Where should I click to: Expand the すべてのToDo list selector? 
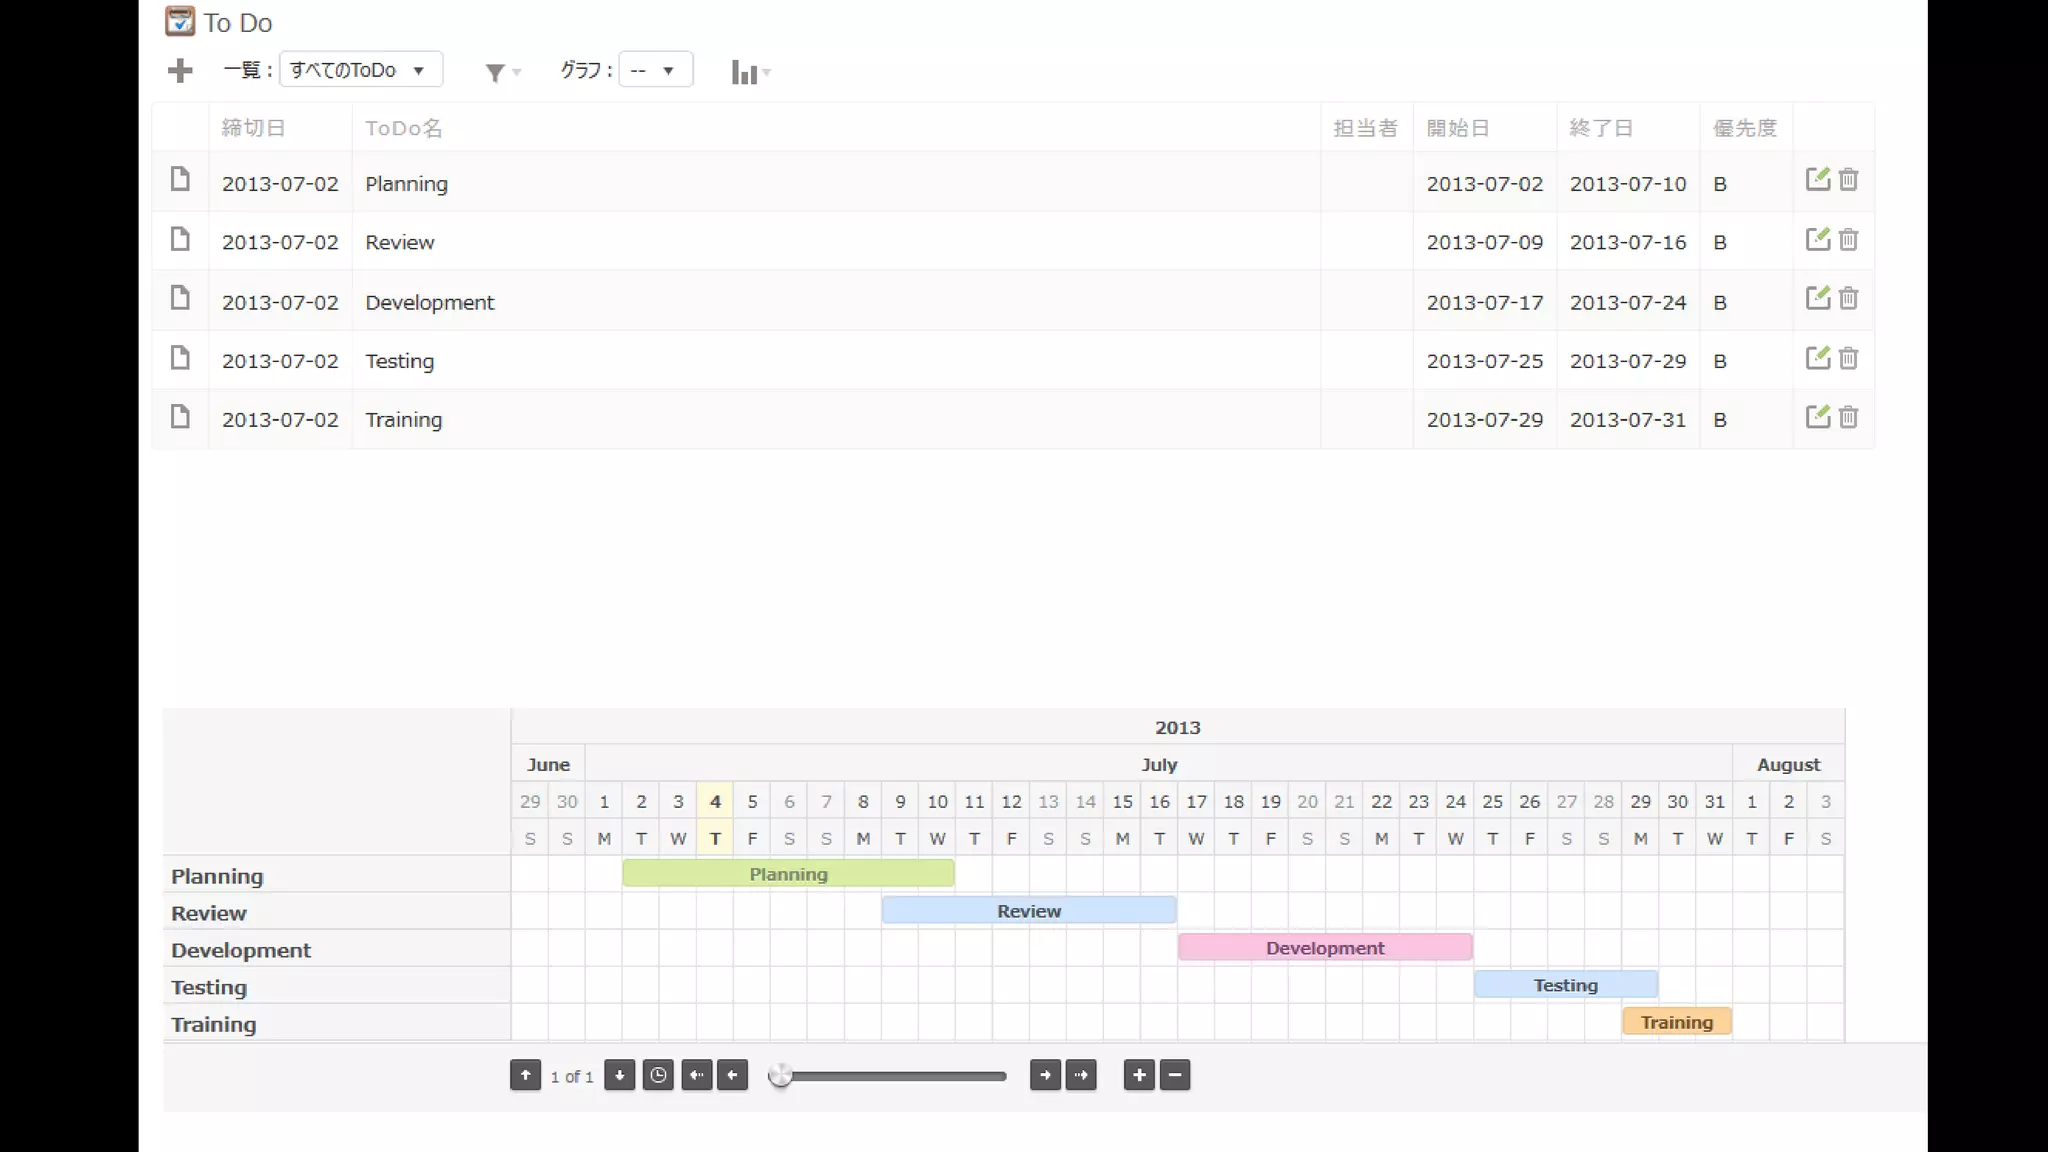click(360, 70)
